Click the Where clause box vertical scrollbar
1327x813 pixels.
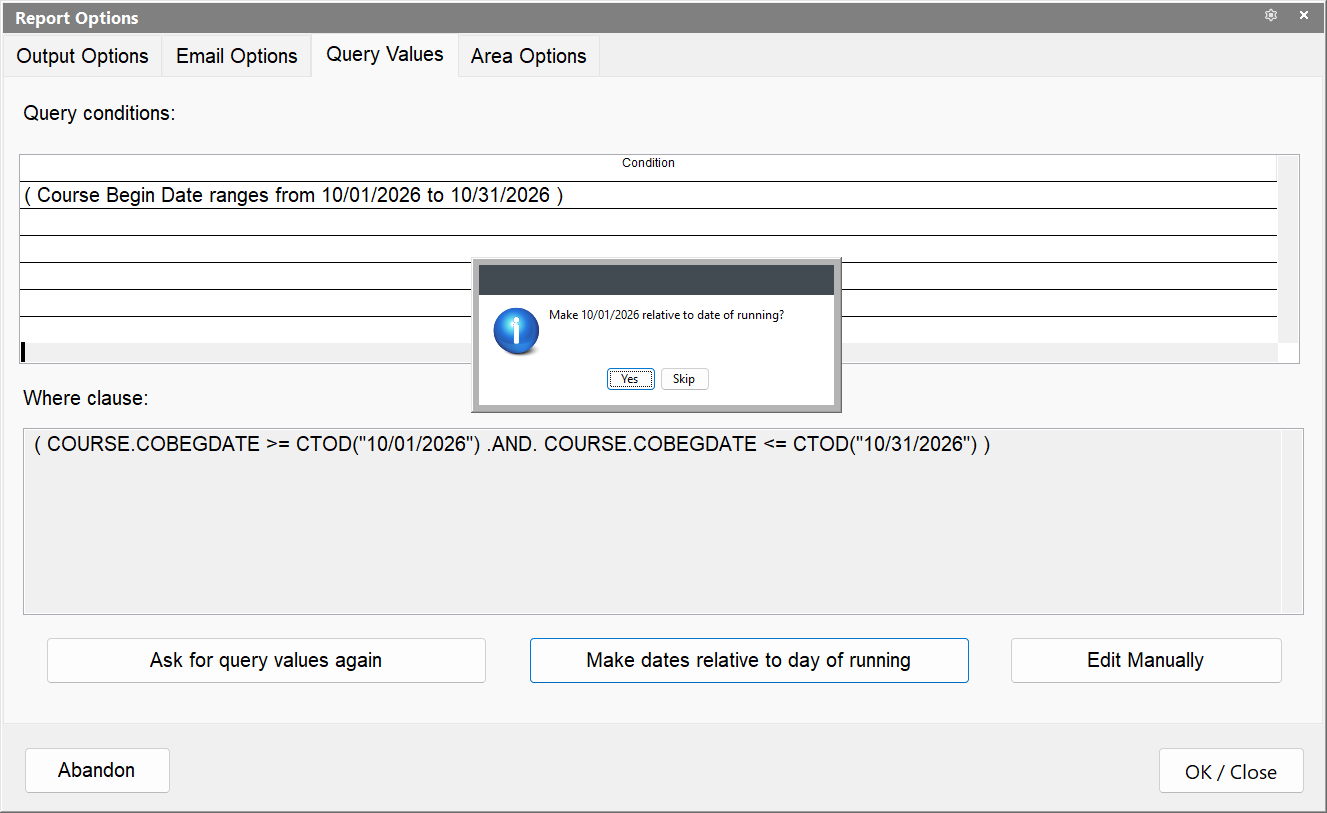coord(1292,521)
